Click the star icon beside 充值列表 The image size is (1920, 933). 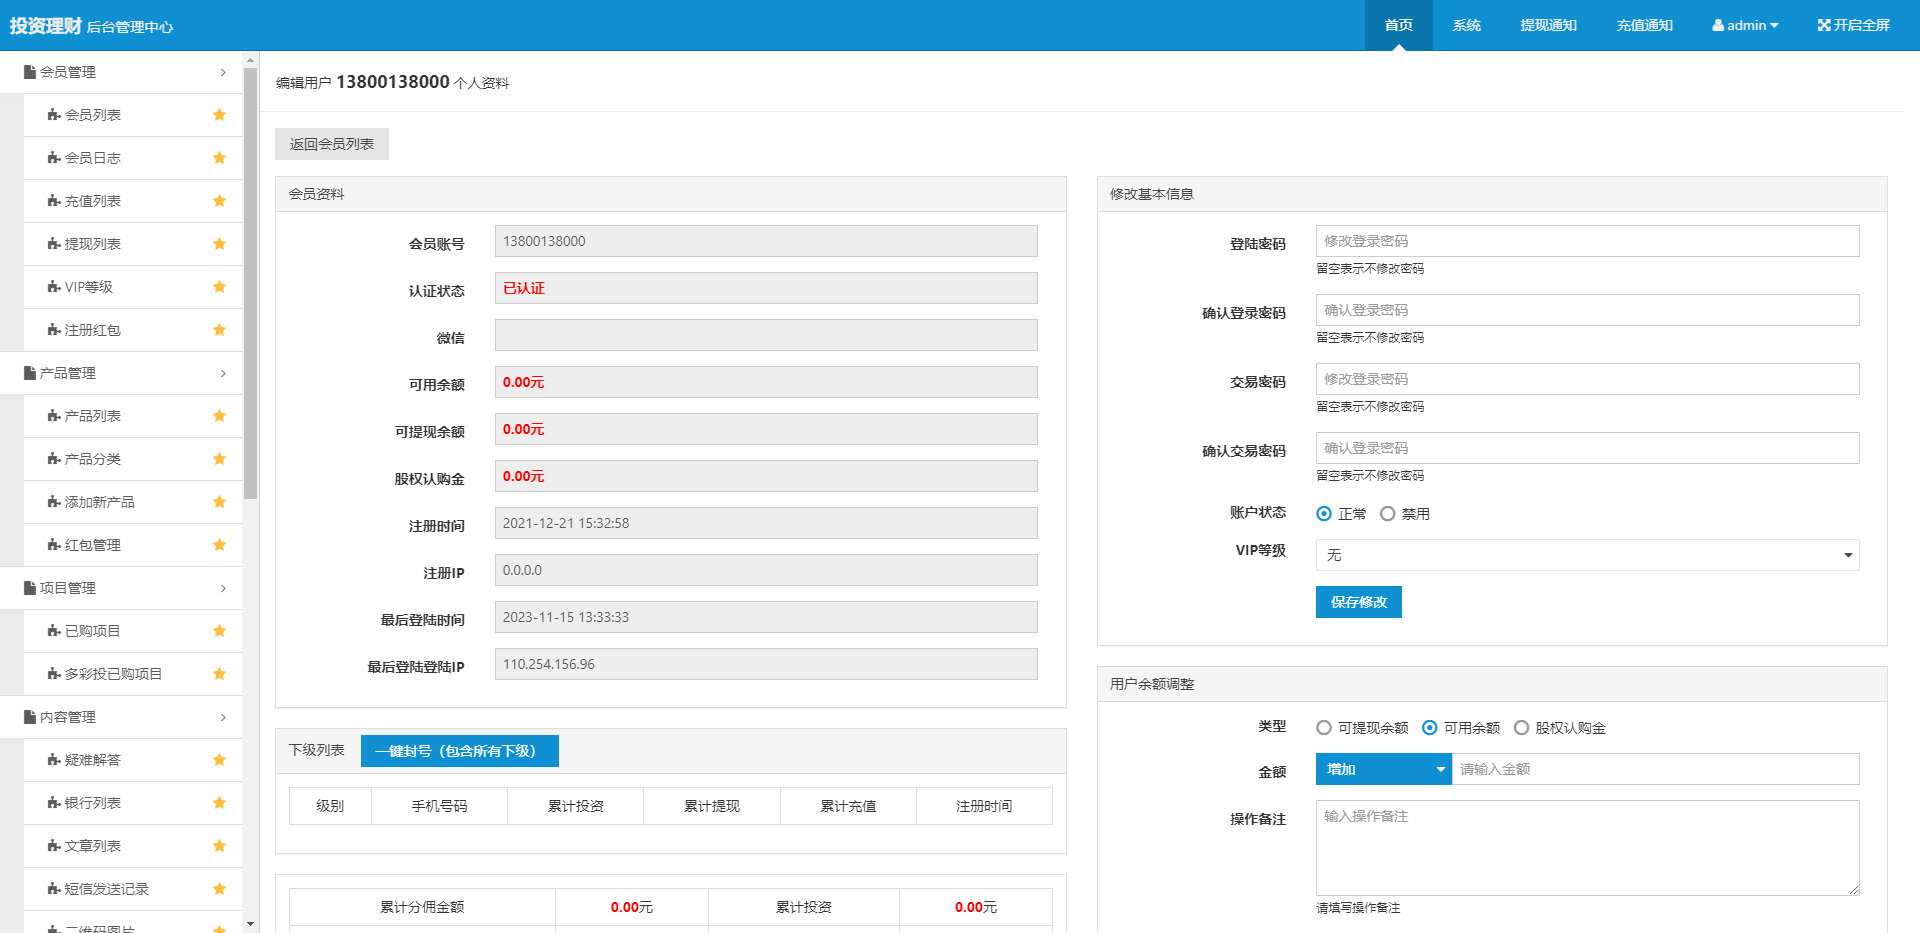point(219,201)
